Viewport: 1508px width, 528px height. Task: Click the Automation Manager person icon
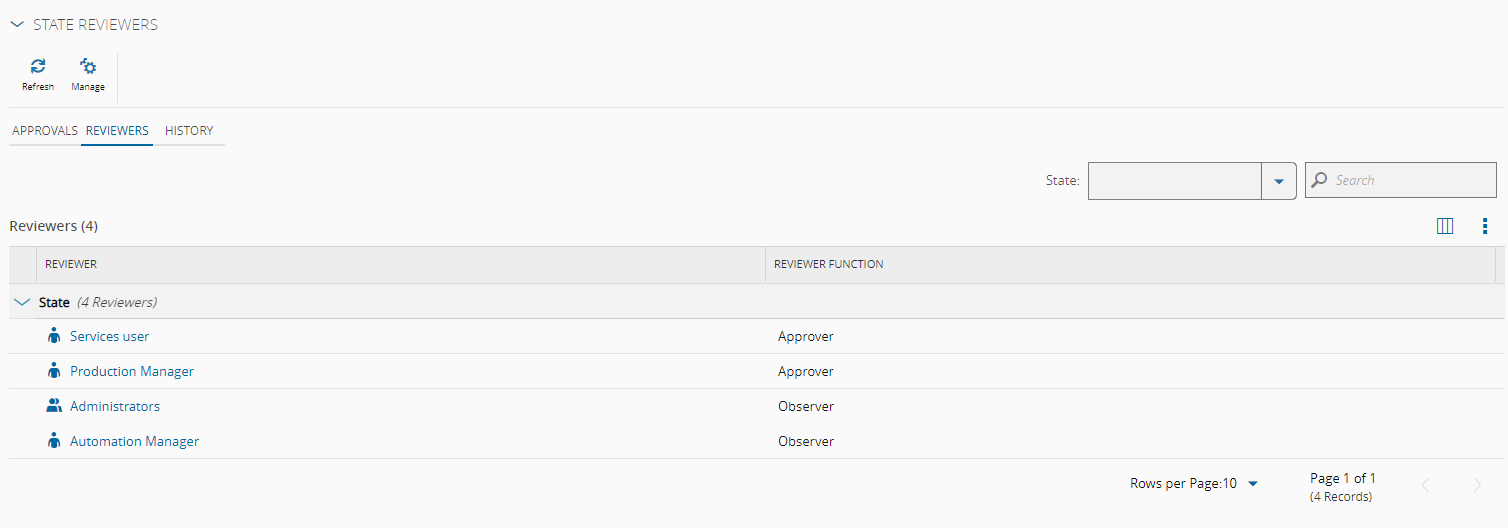54,441
